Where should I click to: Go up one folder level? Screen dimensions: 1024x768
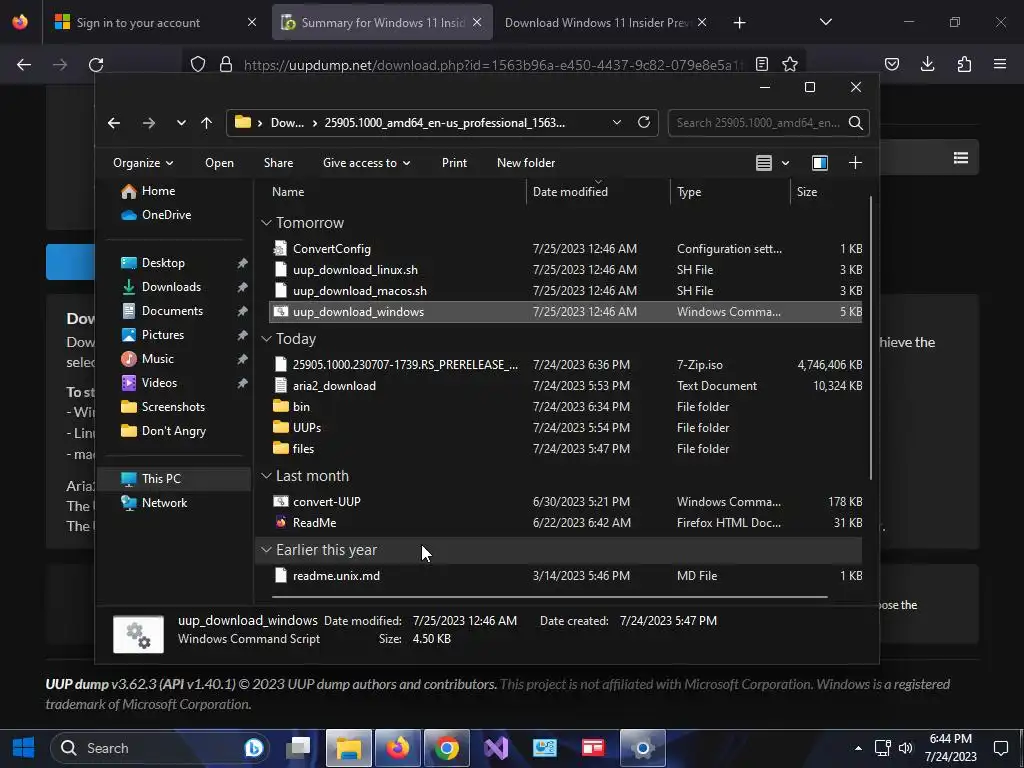206,123
